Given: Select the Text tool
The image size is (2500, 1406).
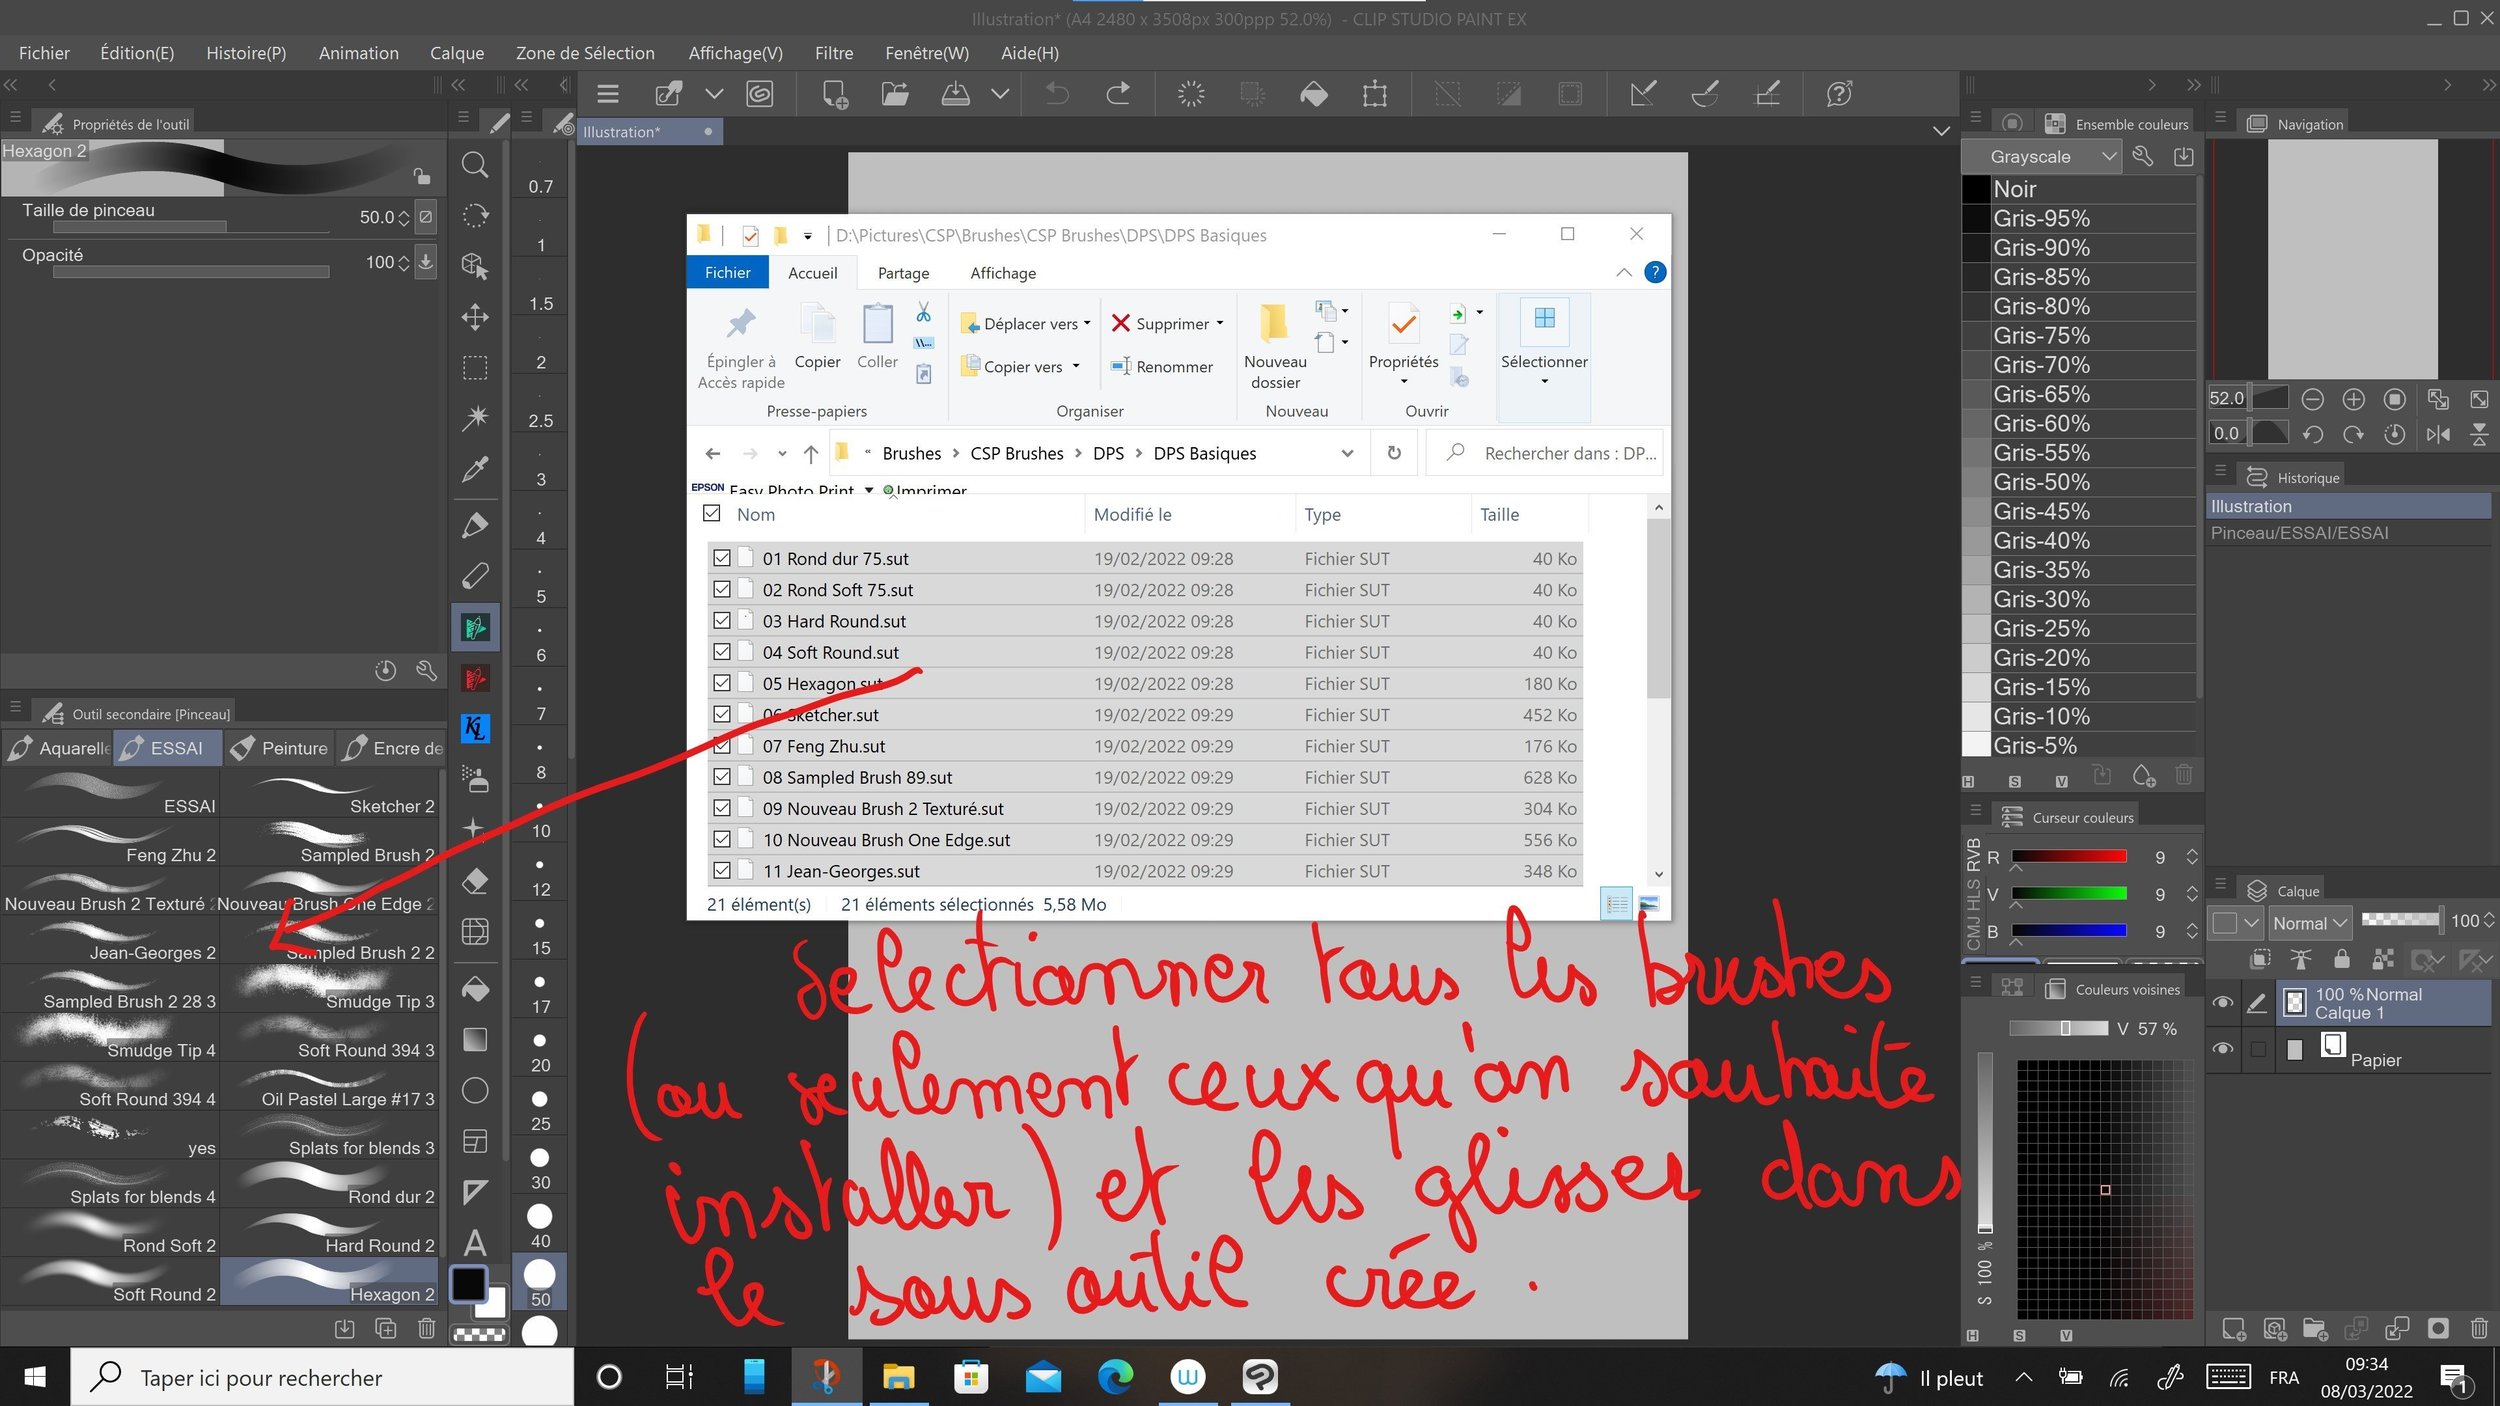Looking at the screenshot, I should point(475,1243).
